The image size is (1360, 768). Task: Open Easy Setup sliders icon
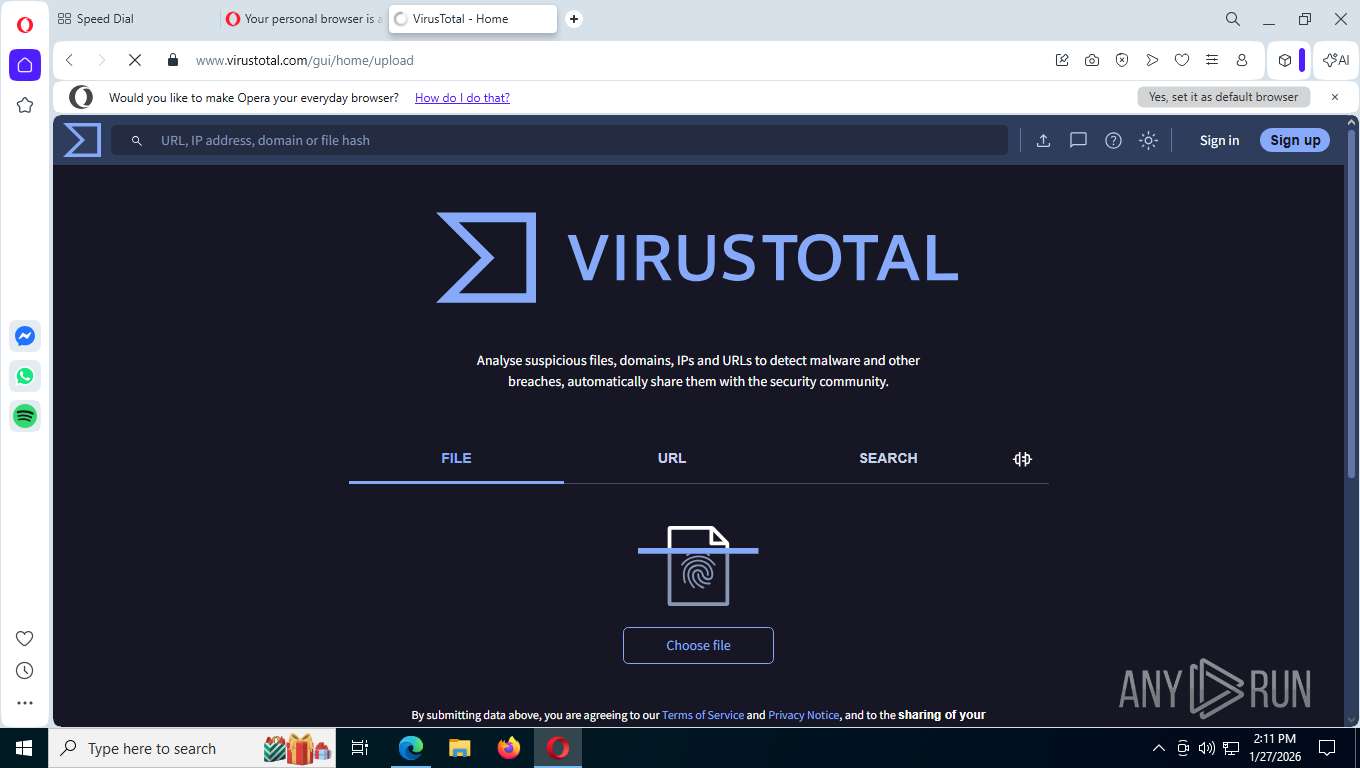1212,60
